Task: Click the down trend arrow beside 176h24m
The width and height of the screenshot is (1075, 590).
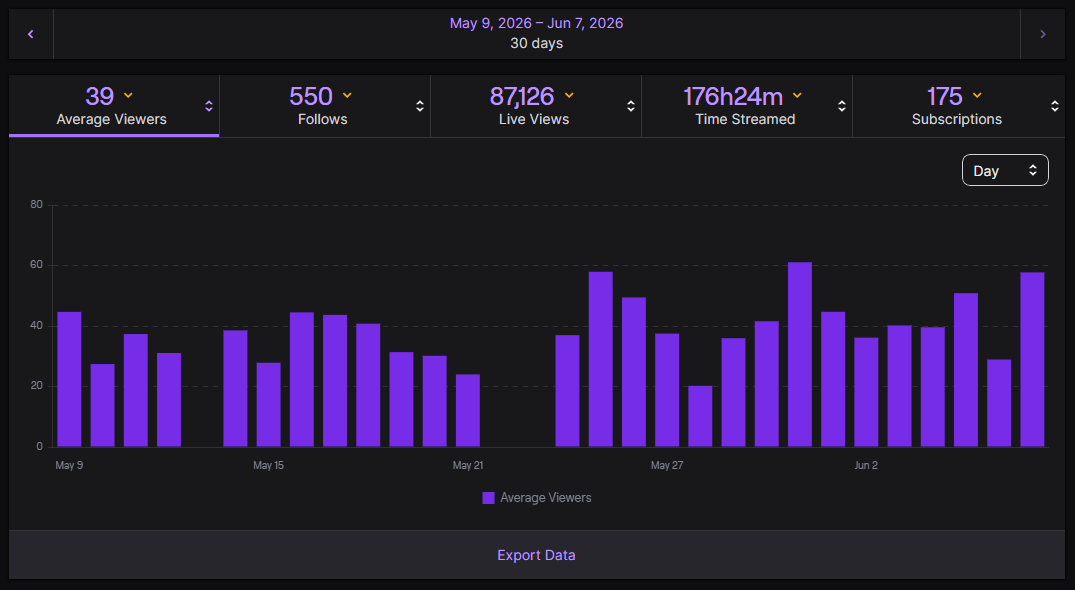Action: pos(797,96)
